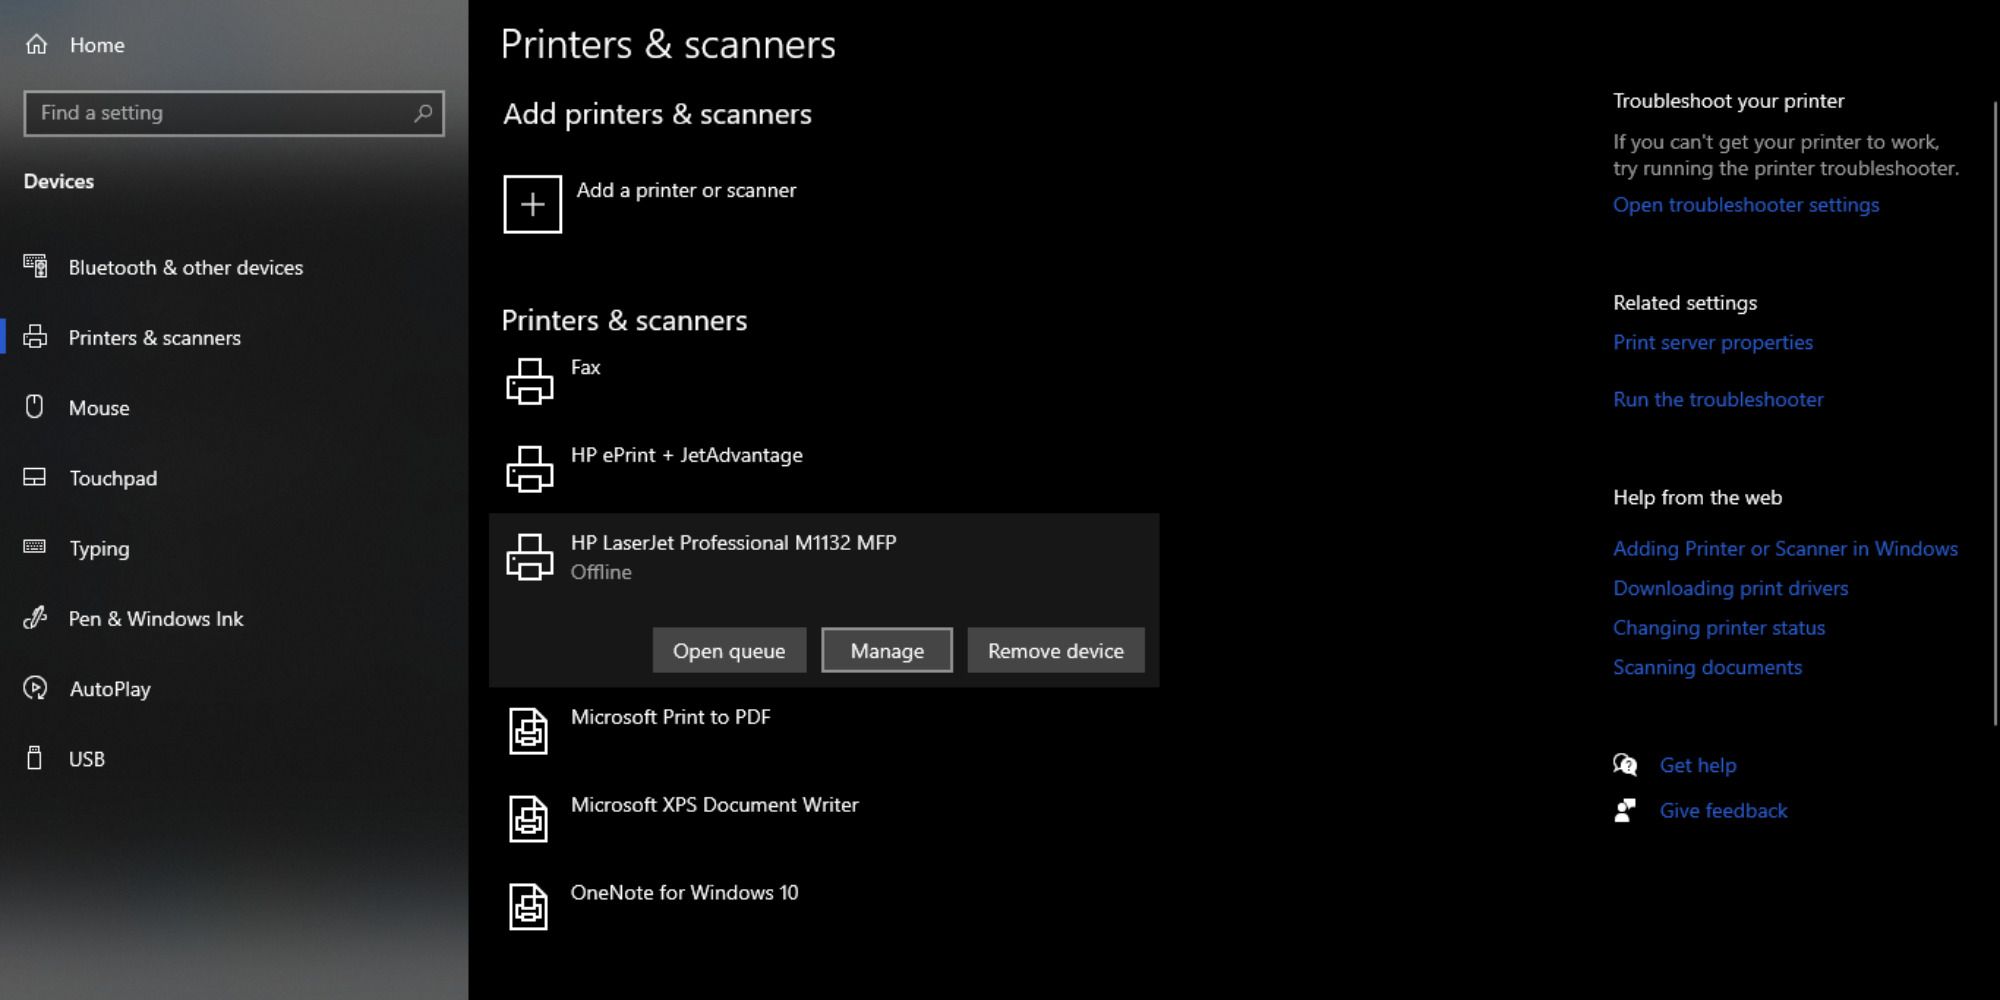Click the Printers & scanners sidebar icon
The image size is (2000, 1000).
[x=35, y=337]
